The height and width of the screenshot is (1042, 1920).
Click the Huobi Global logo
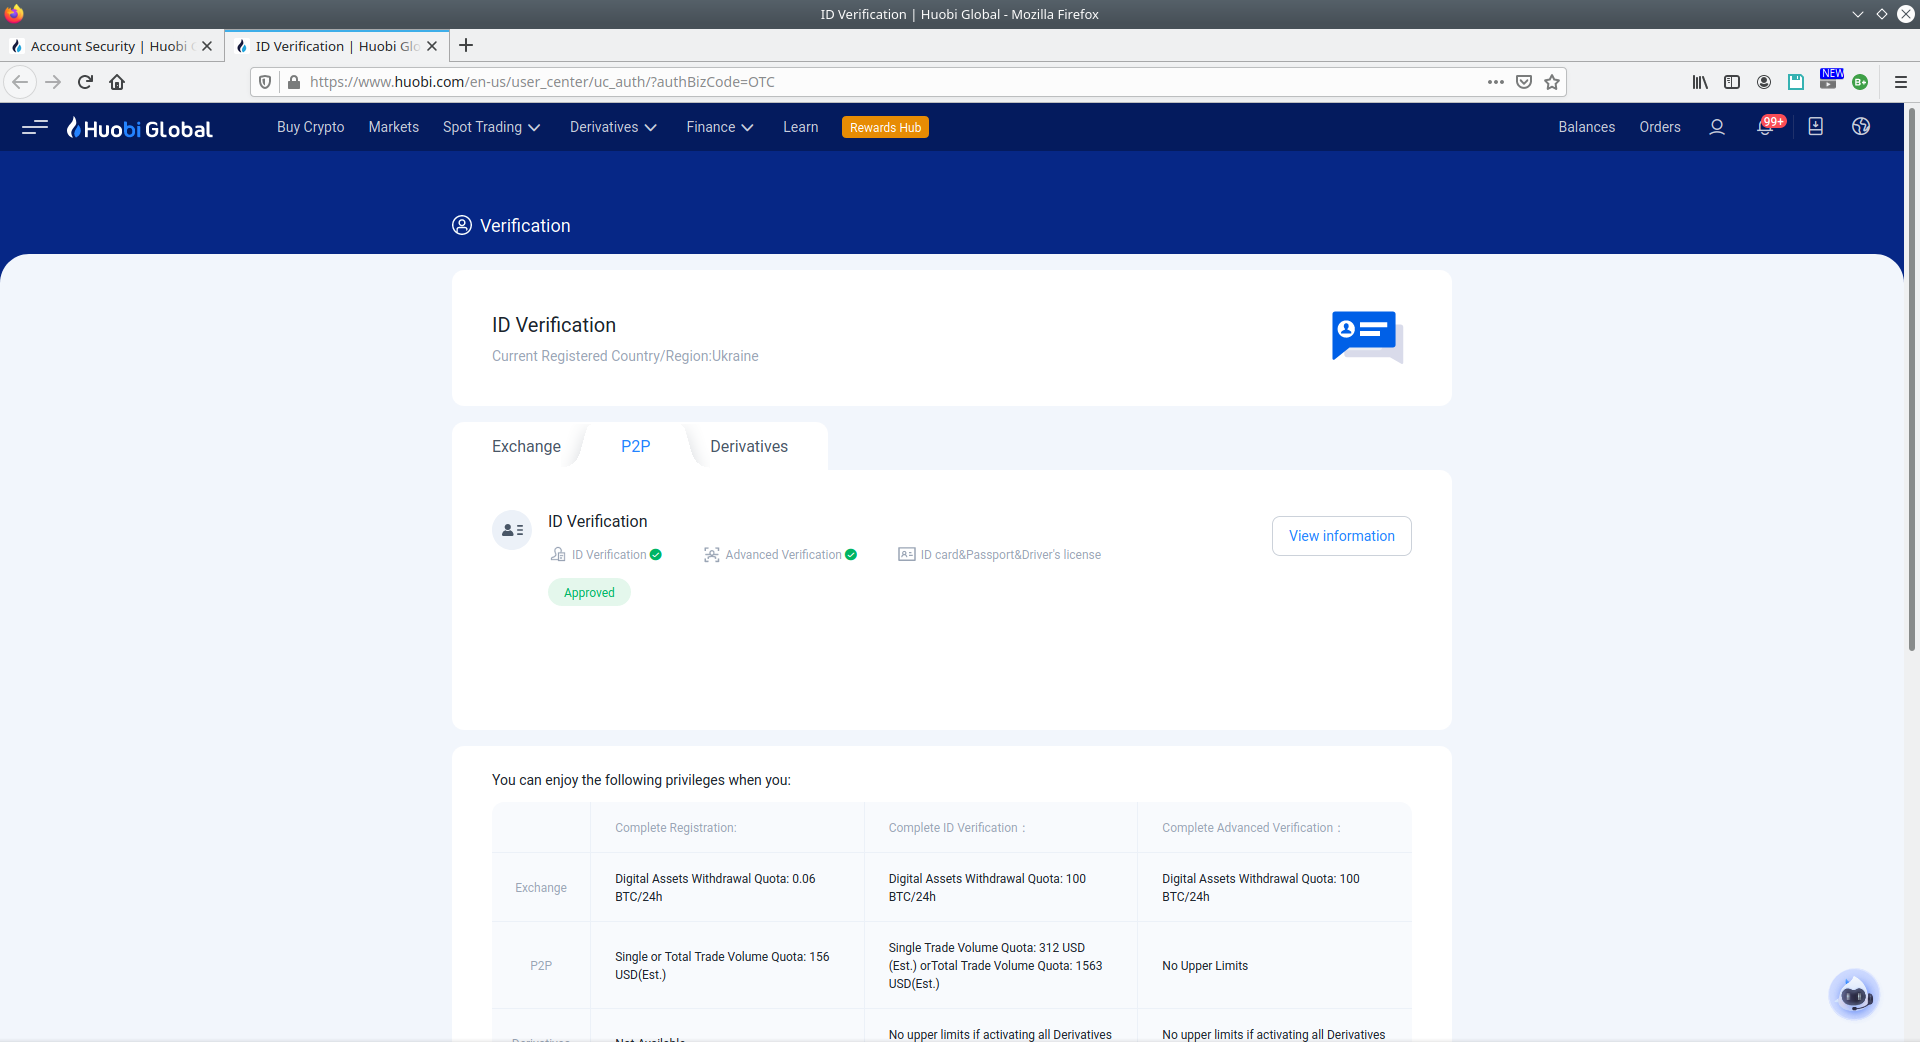pyautogui.click(x=140, y=128)
